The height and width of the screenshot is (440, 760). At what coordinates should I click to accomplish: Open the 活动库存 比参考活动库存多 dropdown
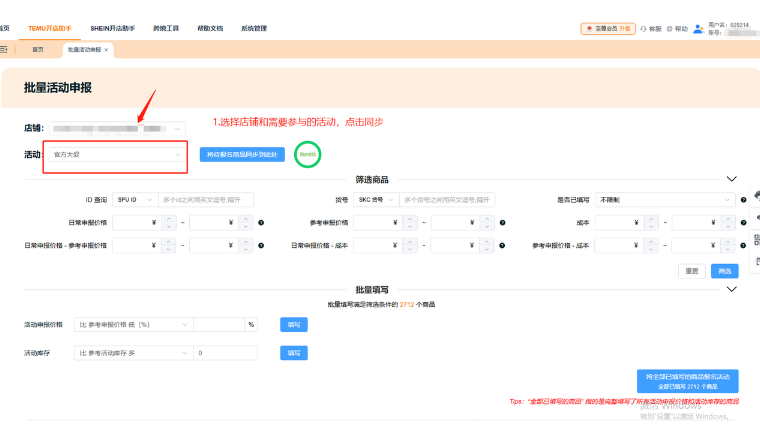(x=133, y=353)
